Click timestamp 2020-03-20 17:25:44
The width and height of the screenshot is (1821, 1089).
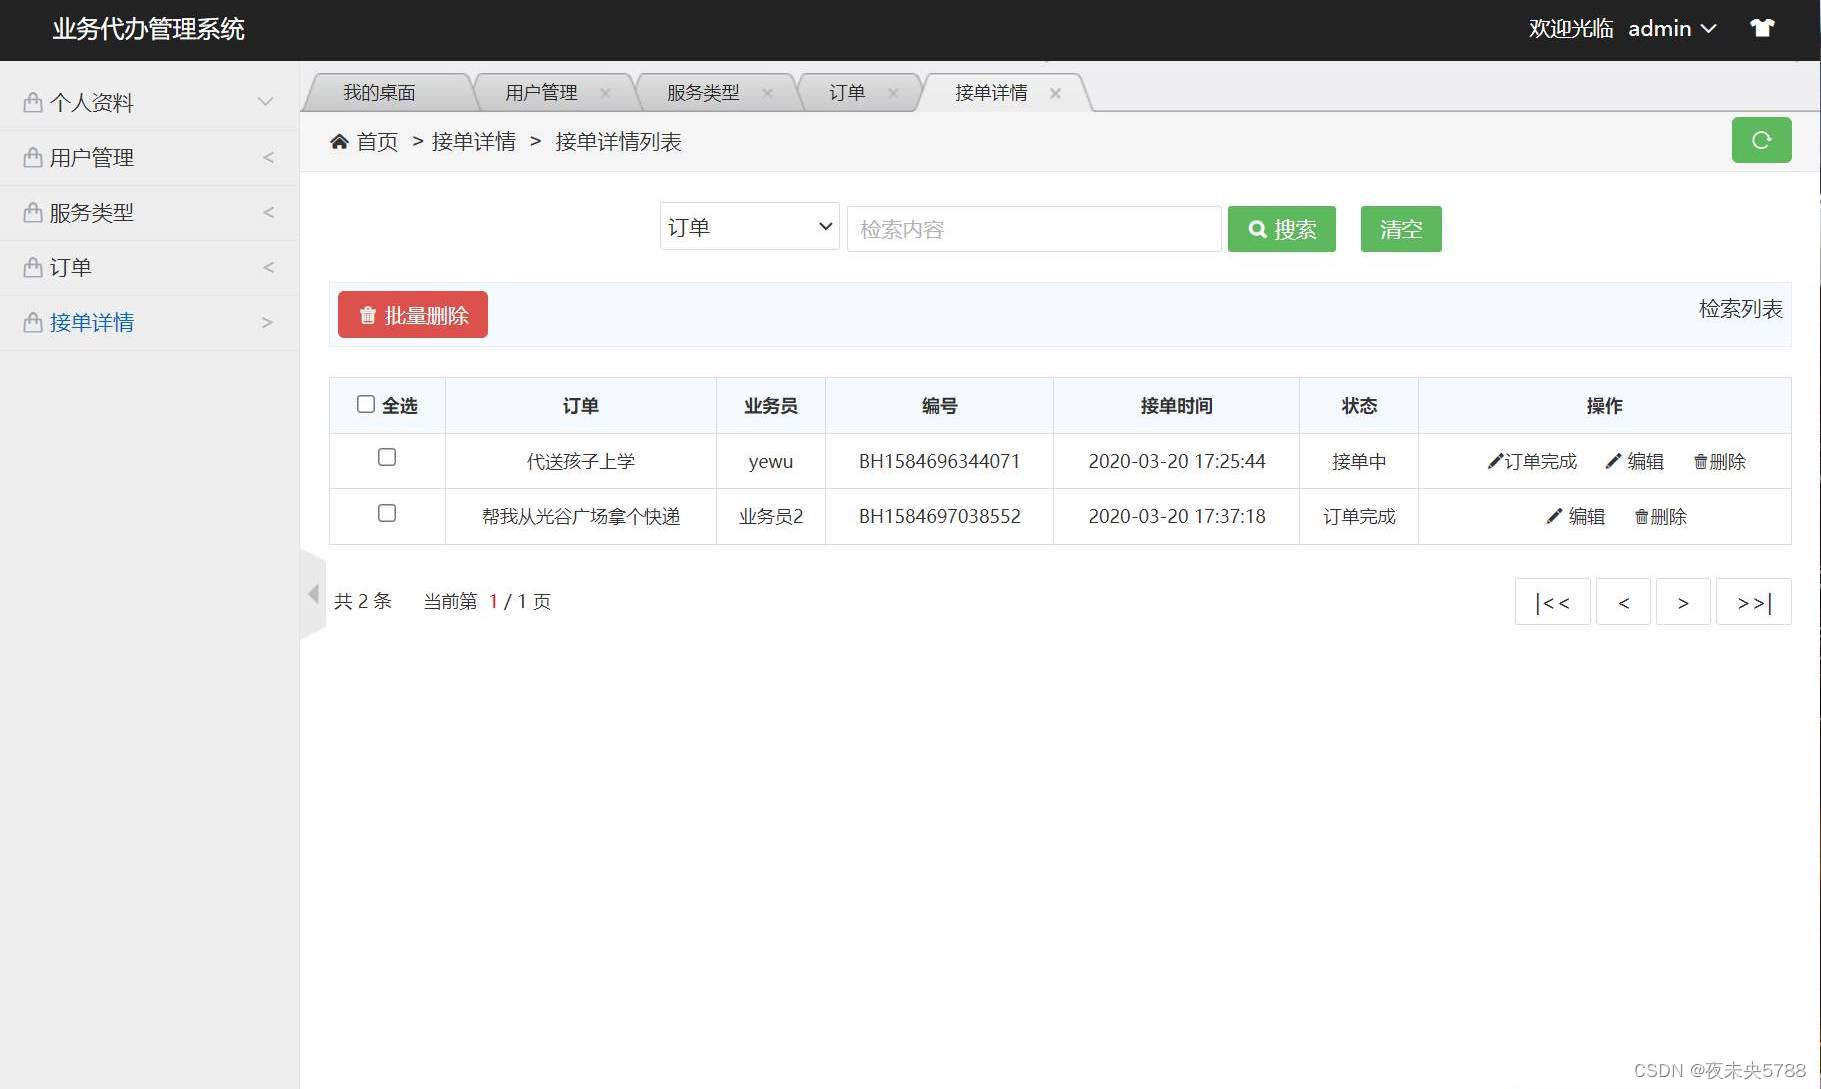[1176, 461]
